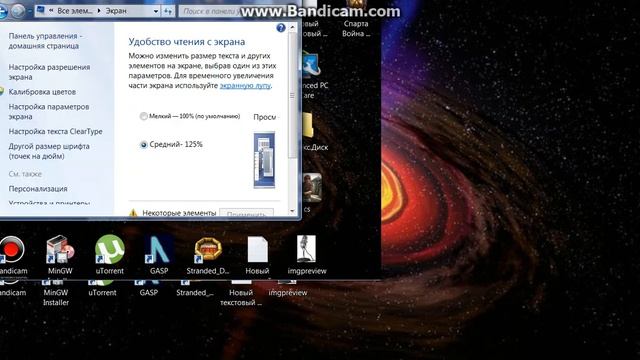This screenshot has height=360, width=640.
Task: Click the Новый текстовый ... desktop label
Action: (240, 298)
